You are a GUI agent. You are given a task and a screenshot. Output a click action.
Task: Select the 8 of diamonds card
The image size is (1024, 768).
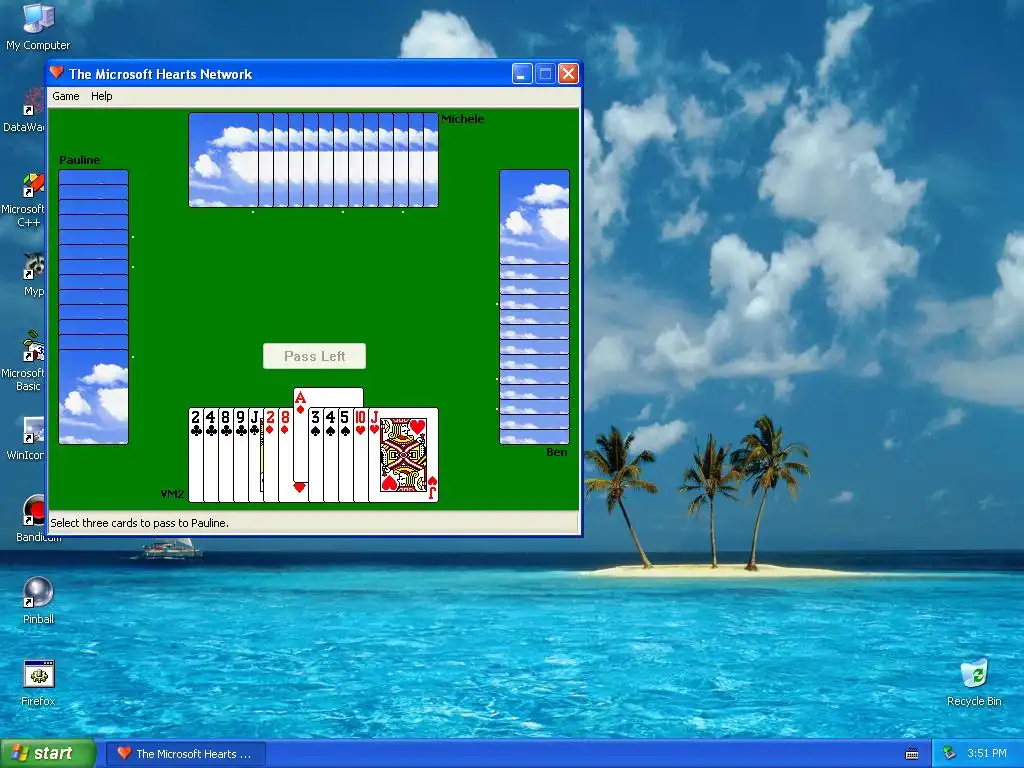pyautogui.click(x=285, y=455)
